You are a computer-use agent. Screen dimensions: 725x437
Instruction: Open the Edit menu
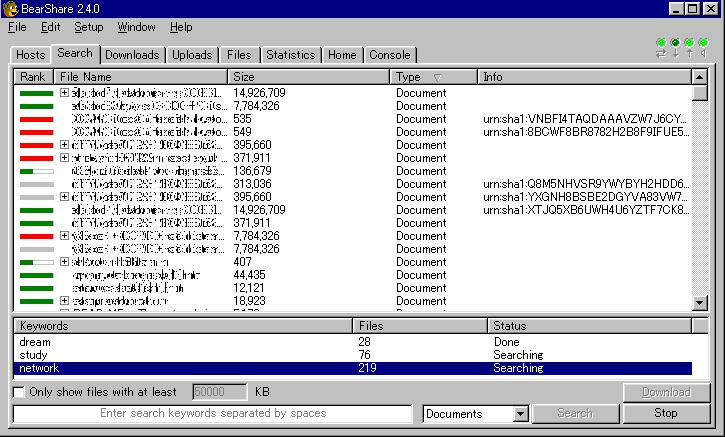(x=50, y=27)
